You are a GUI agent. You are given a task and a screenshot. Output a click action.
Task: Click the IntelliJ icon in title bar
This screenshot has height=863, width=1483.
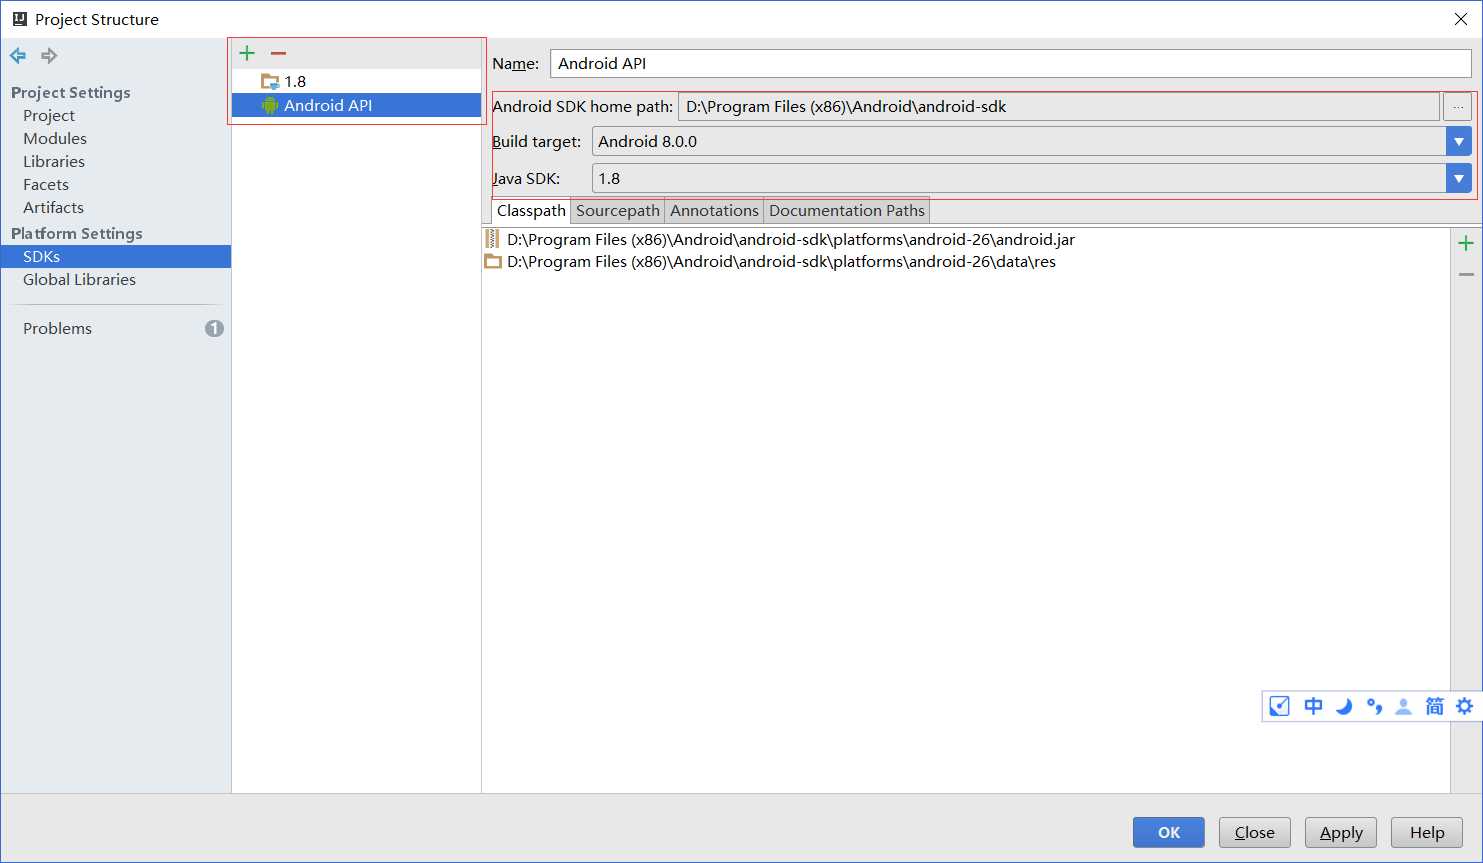pyautogui.click(x=19, y=19)
